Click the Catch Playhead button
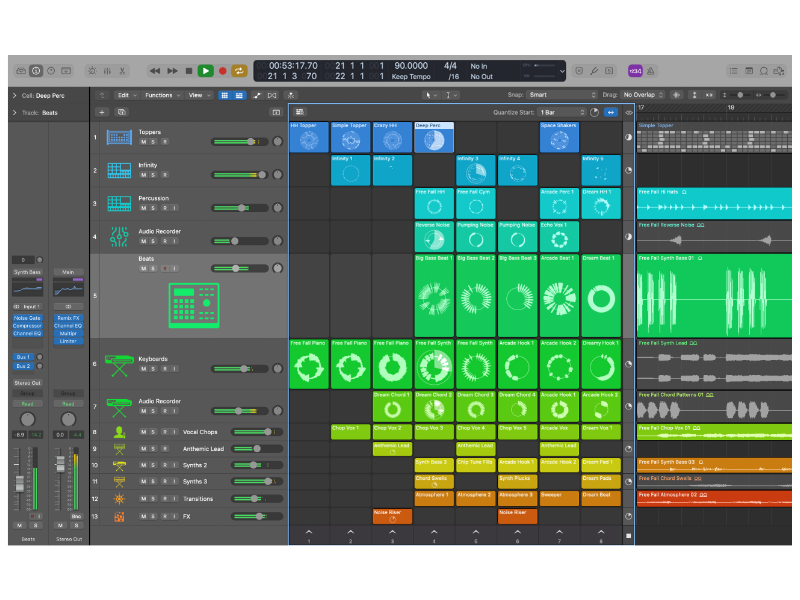This screenshot has width=800, height=600. tap(291, 95)
